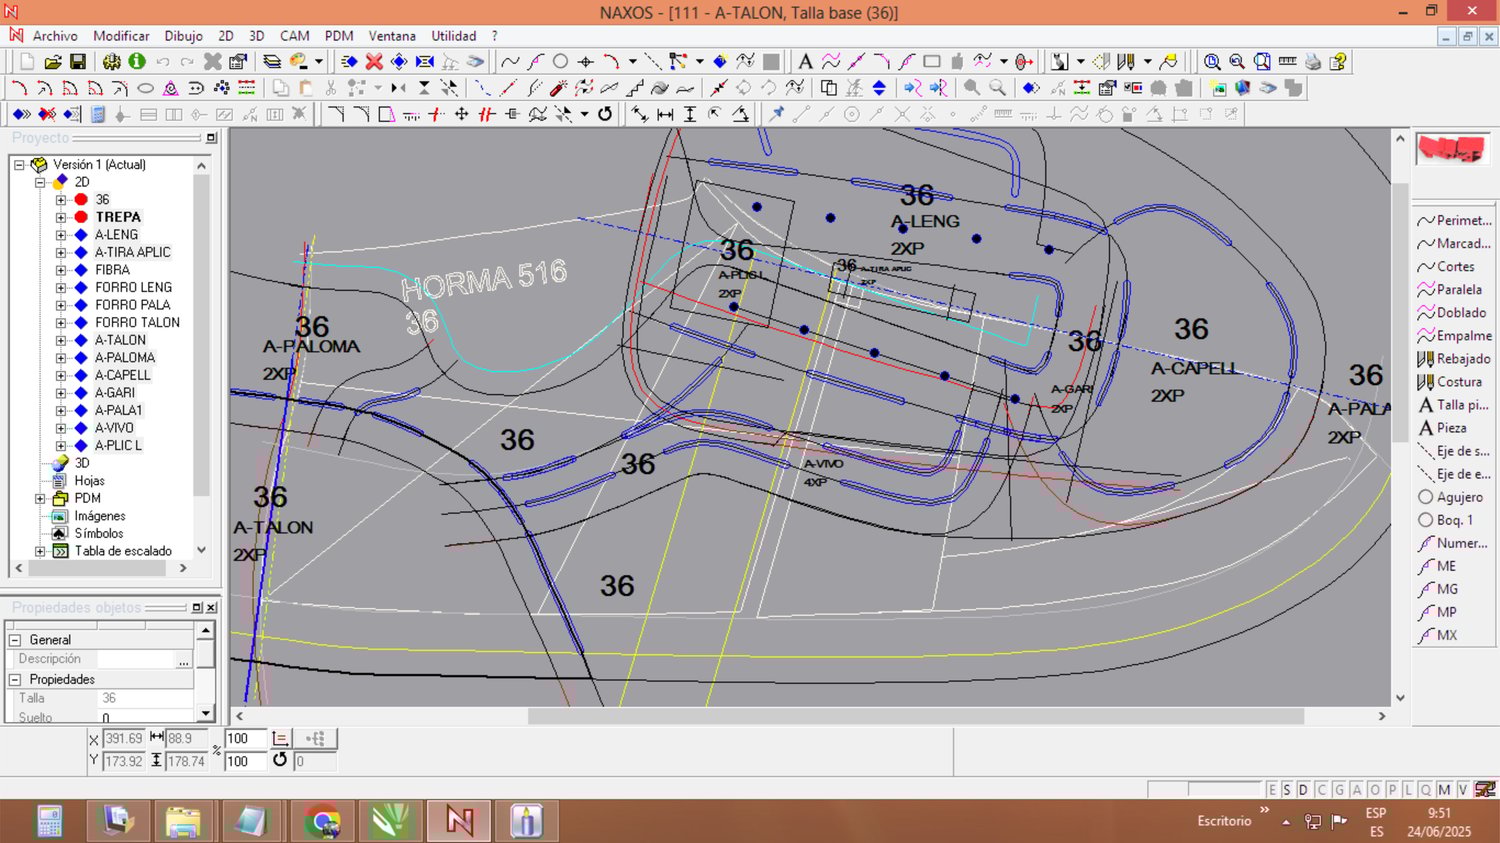Click the green information icon
This screenshot has height=843, width=1500.
point(137,62)
